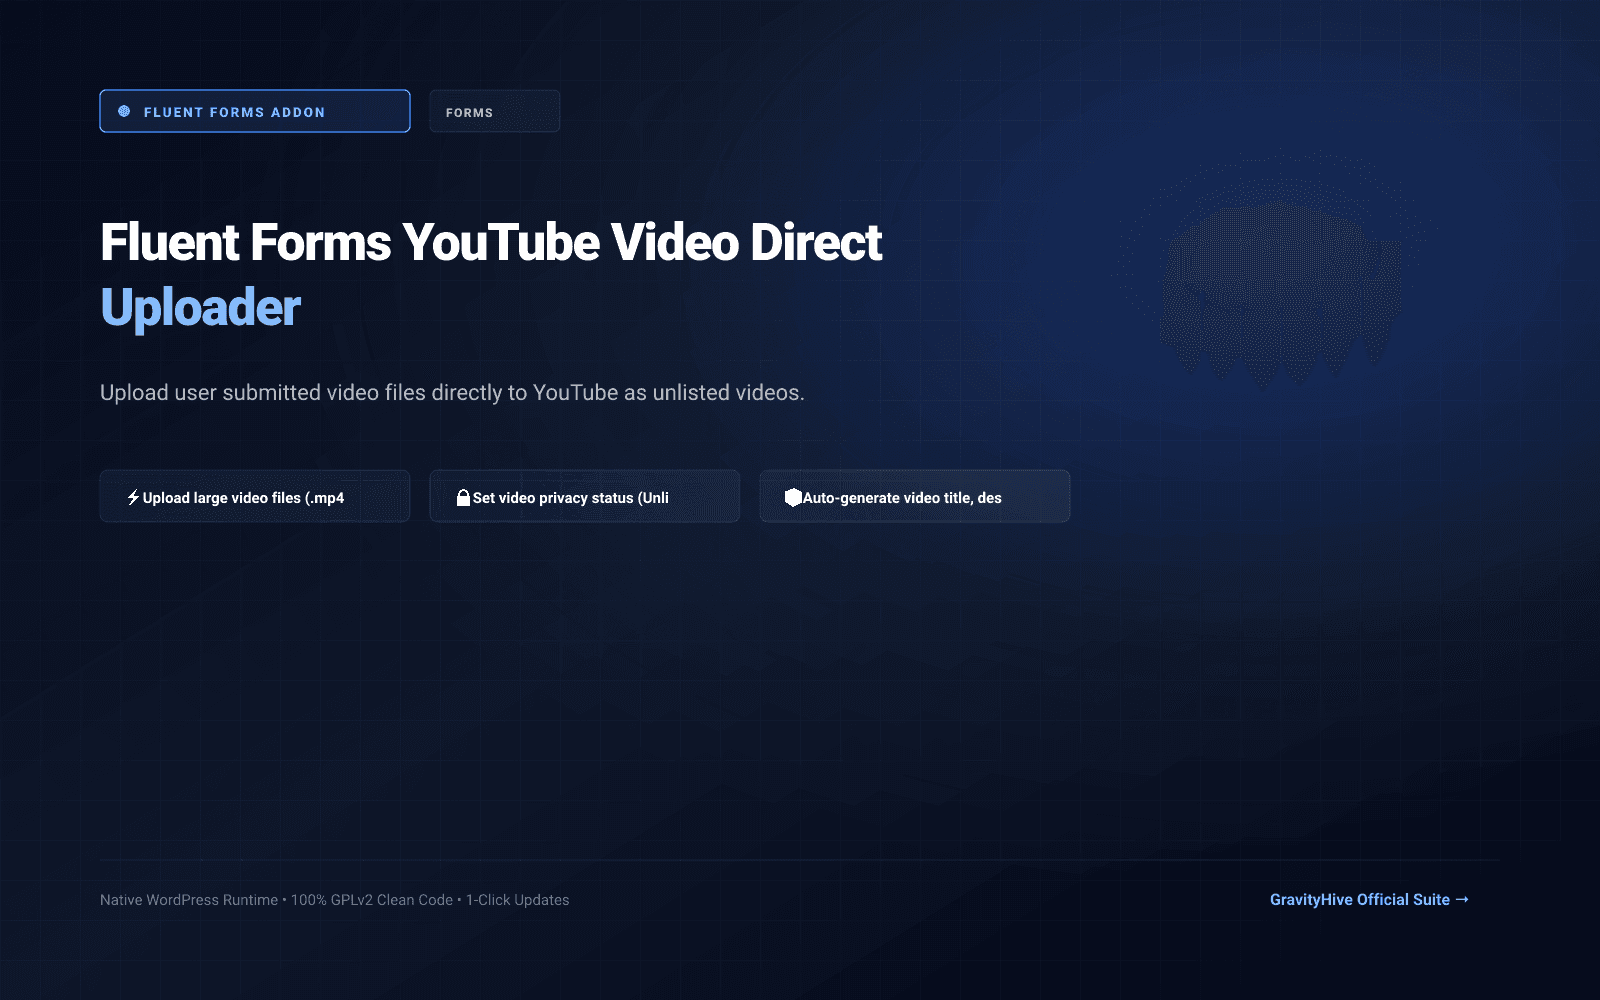Select the Auto-generate video title chip
This screenshot has height=1000, width=1600.
click(x=915, y=496)
